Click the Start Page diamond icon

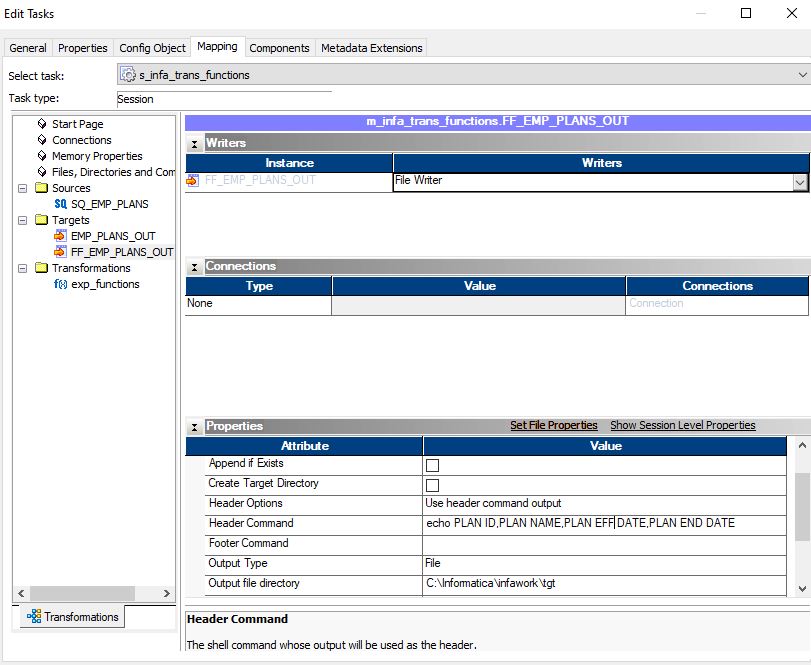(x=42, y=124)
